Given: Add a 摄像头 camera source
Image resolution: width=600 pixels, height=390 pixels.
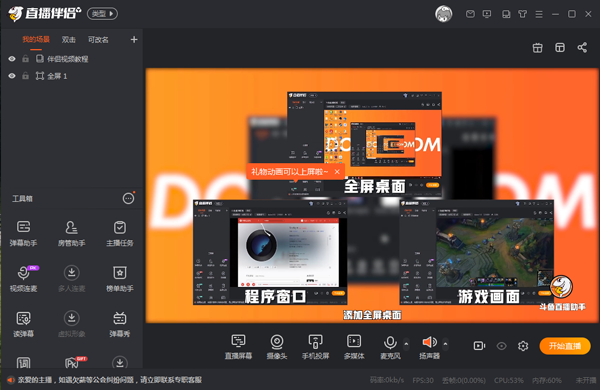Looking at the screenshot, I should (x=277, y=347).
